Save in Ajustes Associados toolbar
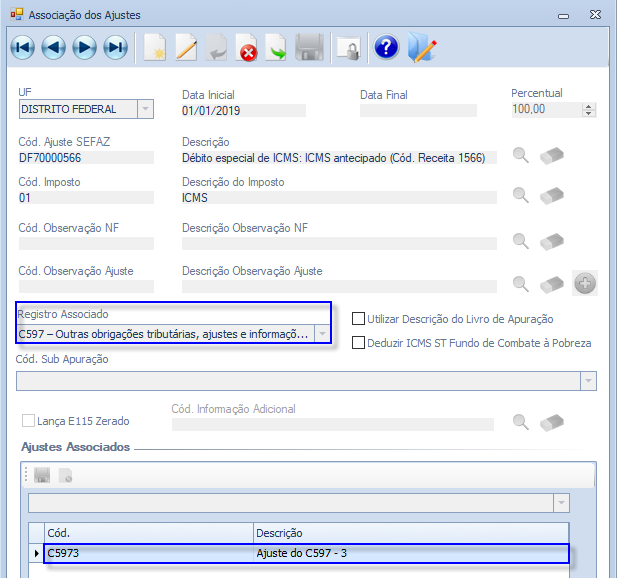617x578 pixels. coord(42,475)
